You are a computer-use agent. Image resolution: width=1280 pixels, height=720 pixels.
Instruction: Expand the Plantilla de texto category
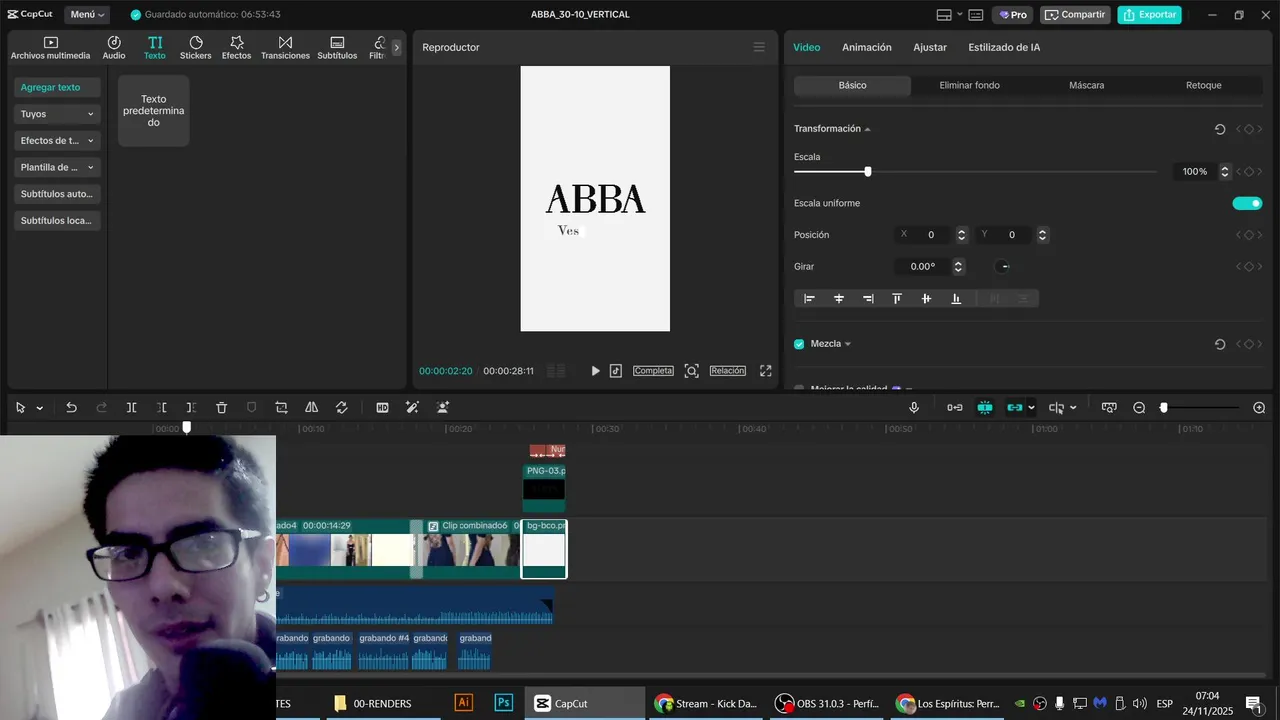57,167
